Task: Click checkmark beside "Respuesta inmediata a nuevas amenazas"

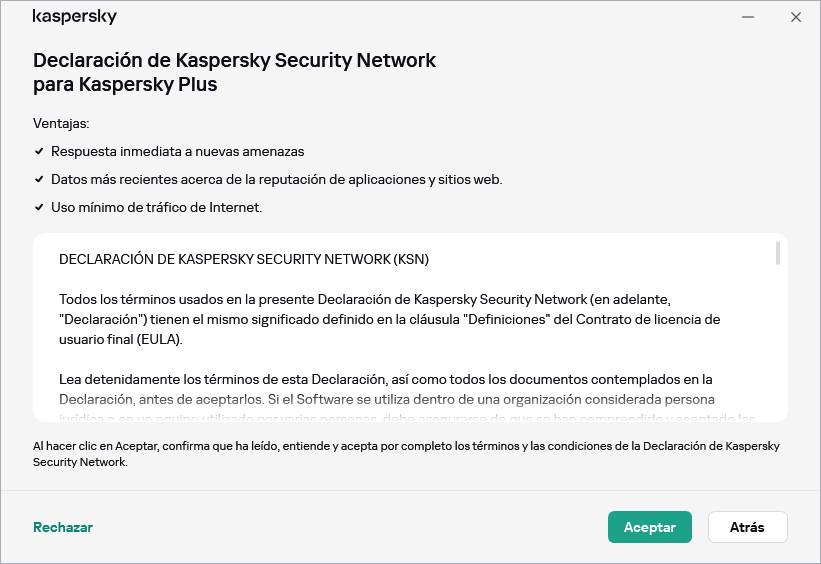Action: point(39,151)
